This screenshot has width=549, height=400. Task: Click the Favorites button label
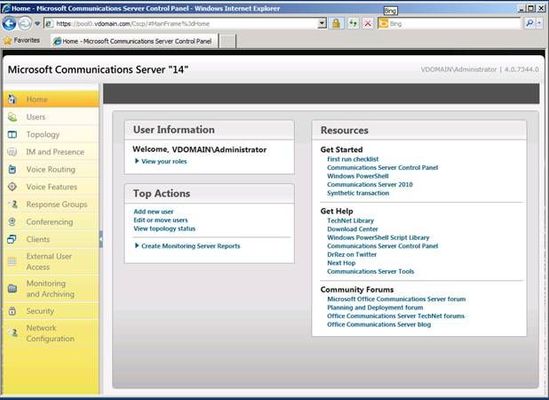27,40
